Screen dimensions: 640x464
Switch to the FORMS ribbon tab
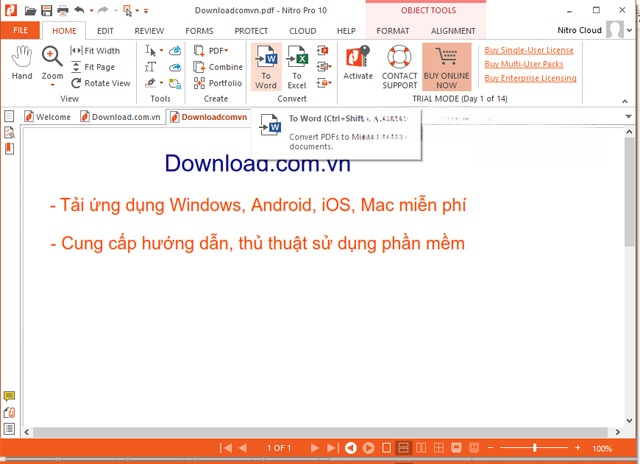[199, 31]
